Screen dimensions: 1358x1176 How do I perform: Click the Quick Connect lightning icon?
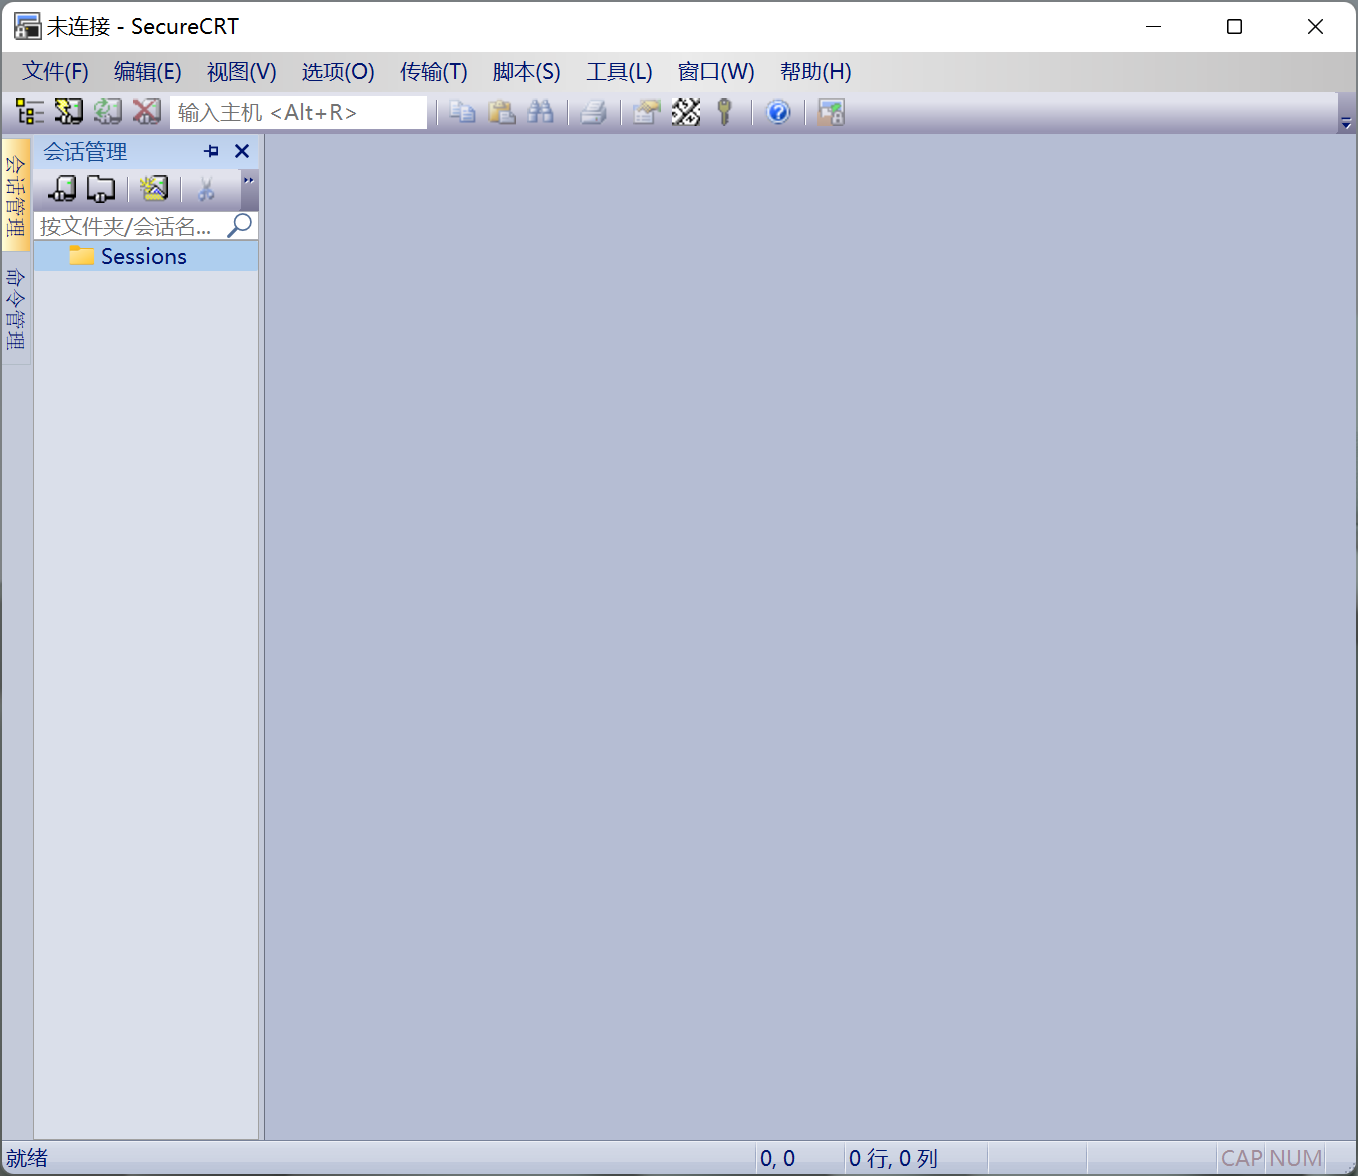[x=68, y=112]
